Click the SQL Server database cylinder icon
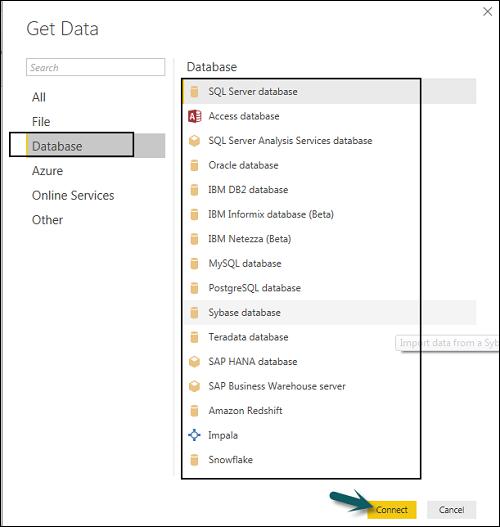500x527 pixels. coord(194,91)
